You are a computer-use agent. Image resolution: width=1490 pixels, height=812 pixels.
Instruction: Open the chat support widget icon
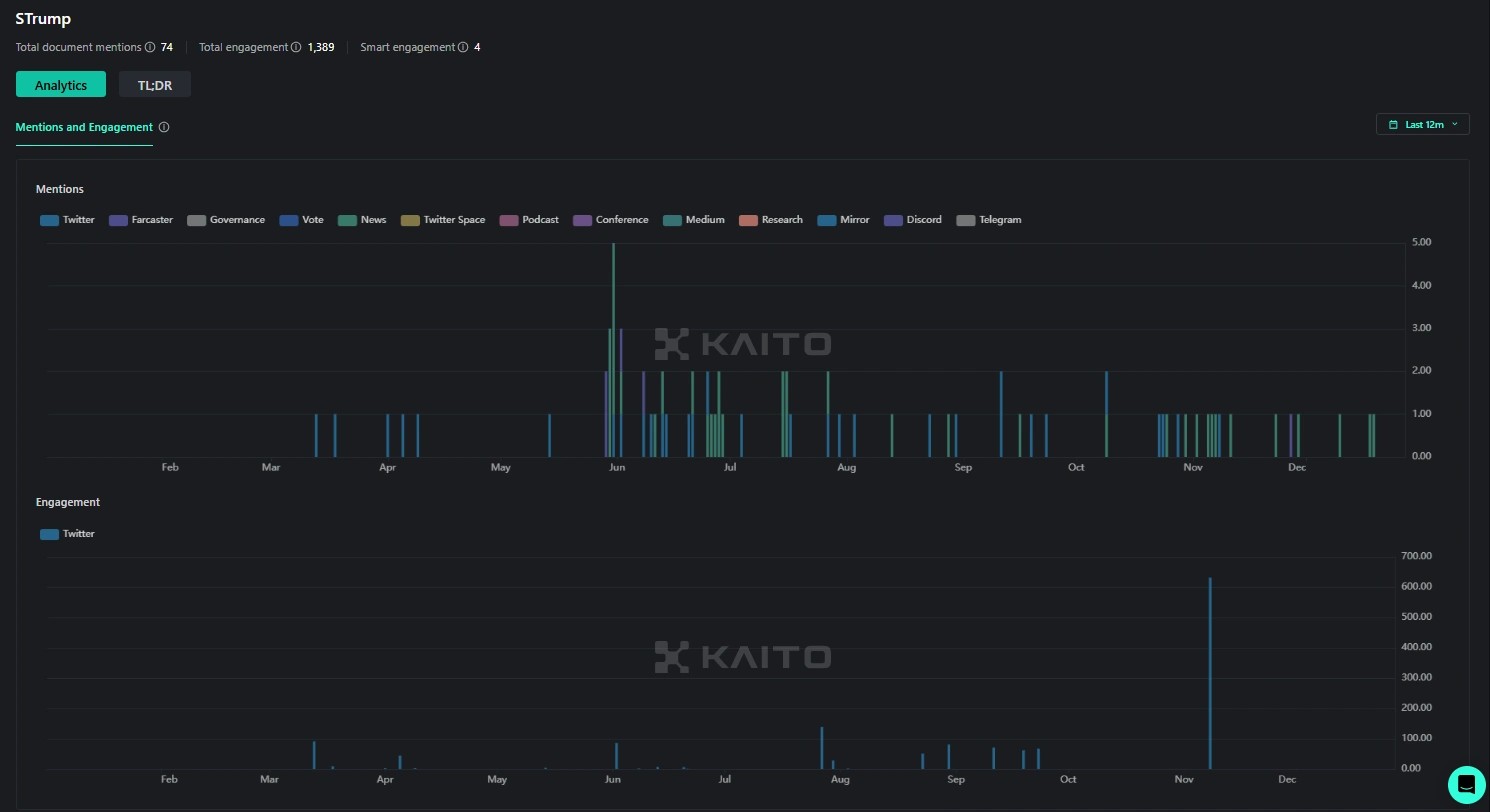[1467, 783]
